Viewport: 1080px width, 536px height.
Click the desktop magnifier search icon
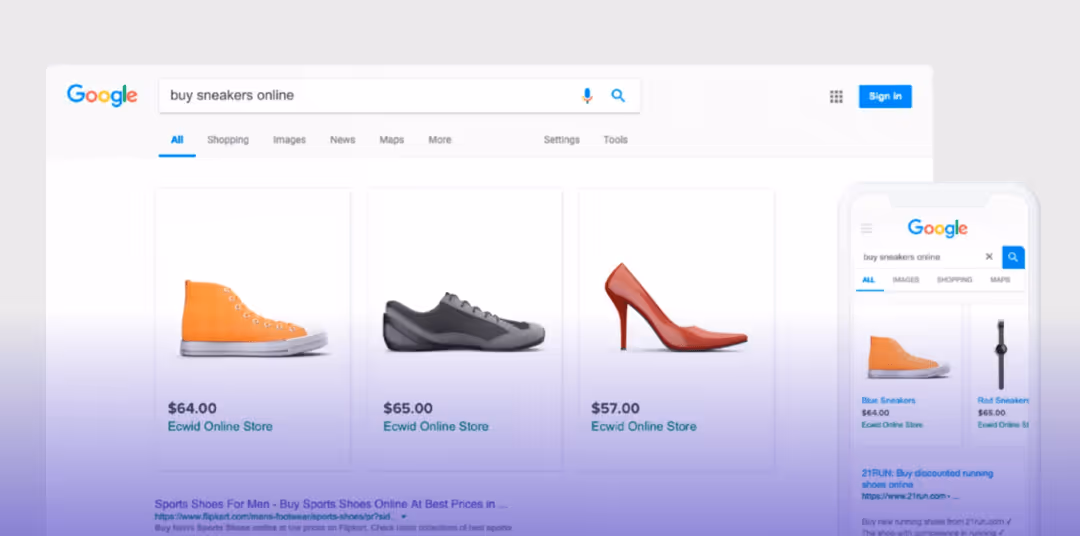pyautogui.click(x=618, y=96)
